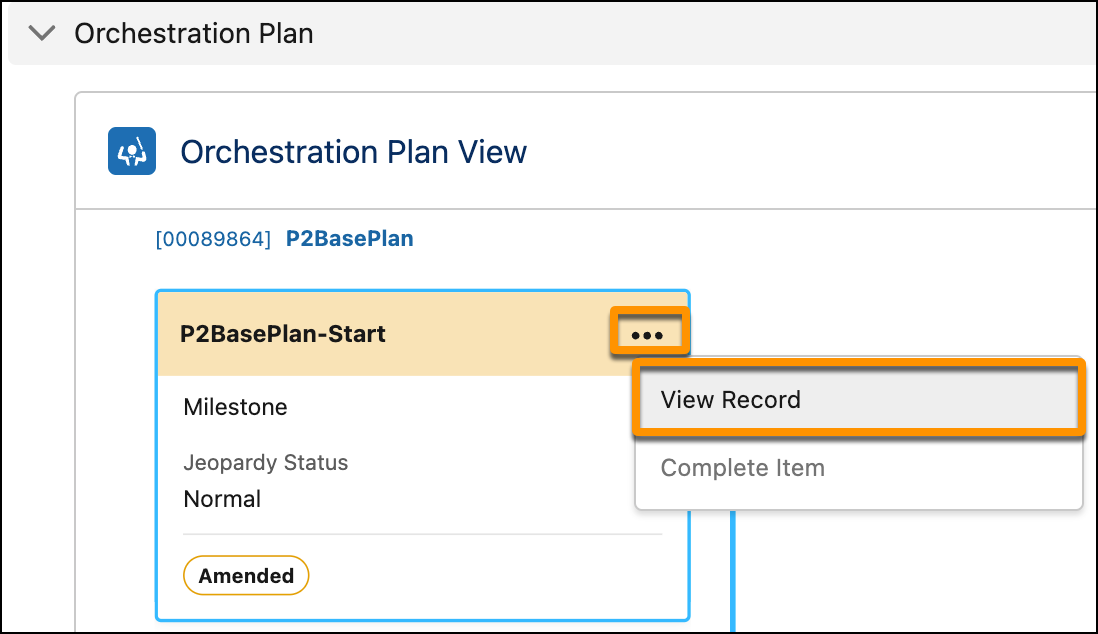The height and width of the screenshot is (634, 1098).
Task: Open the P2BasePlan link
Action: pyautogui.click(x=349, y=238)
